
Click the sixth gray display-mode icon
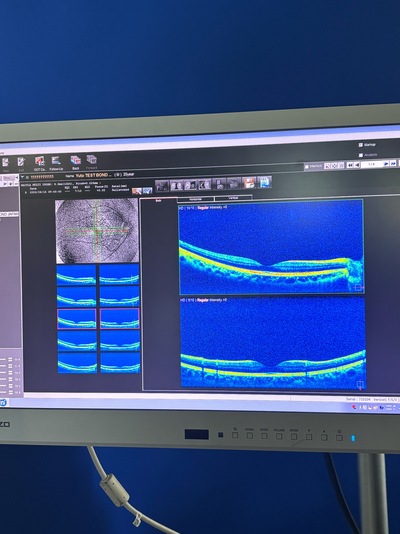click(234, 183)
